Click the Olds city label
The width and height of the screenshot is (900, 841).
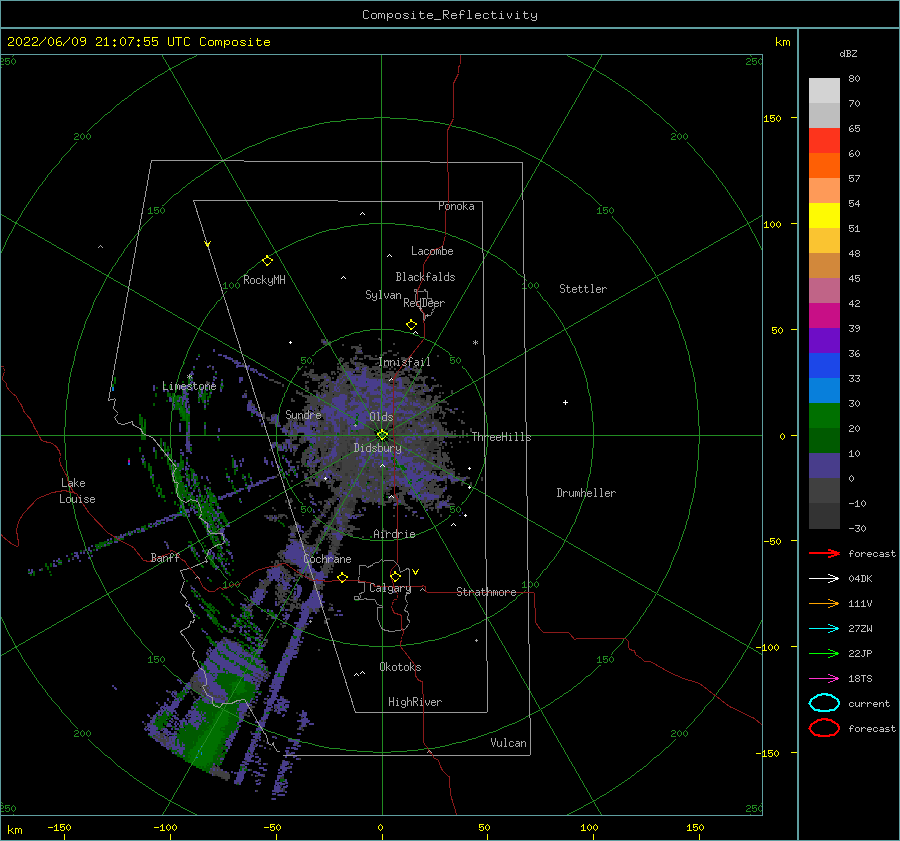click(381, 417)
